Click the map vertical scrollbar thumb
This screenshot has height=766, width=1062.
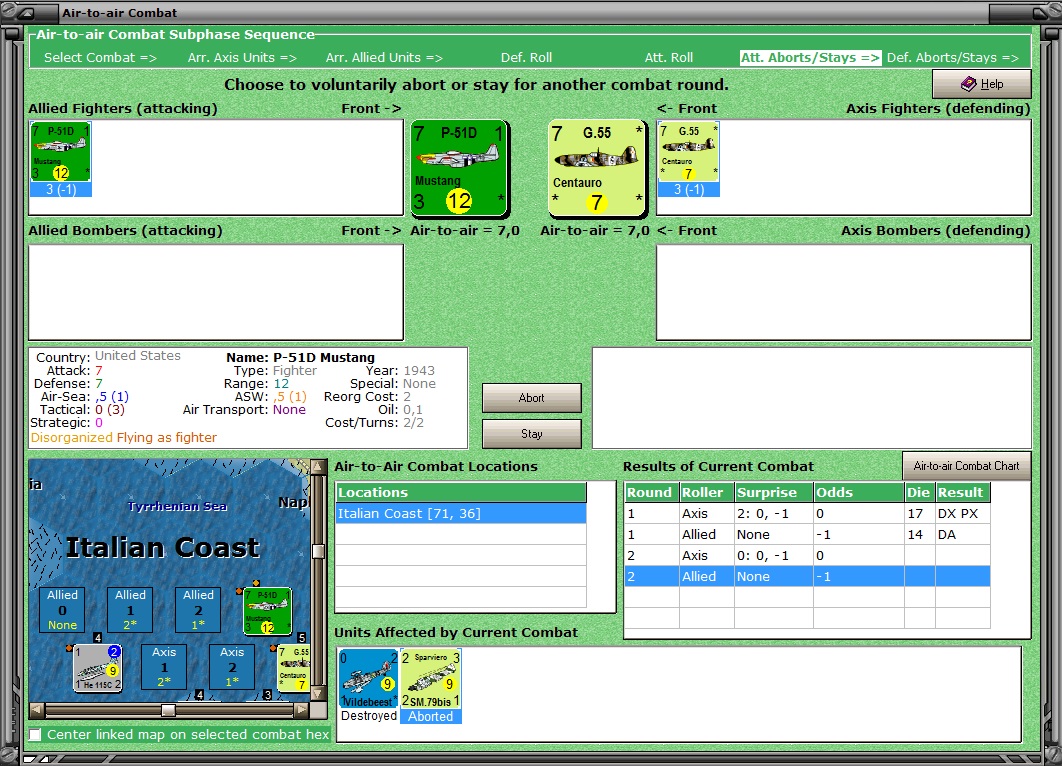(318, 551)
